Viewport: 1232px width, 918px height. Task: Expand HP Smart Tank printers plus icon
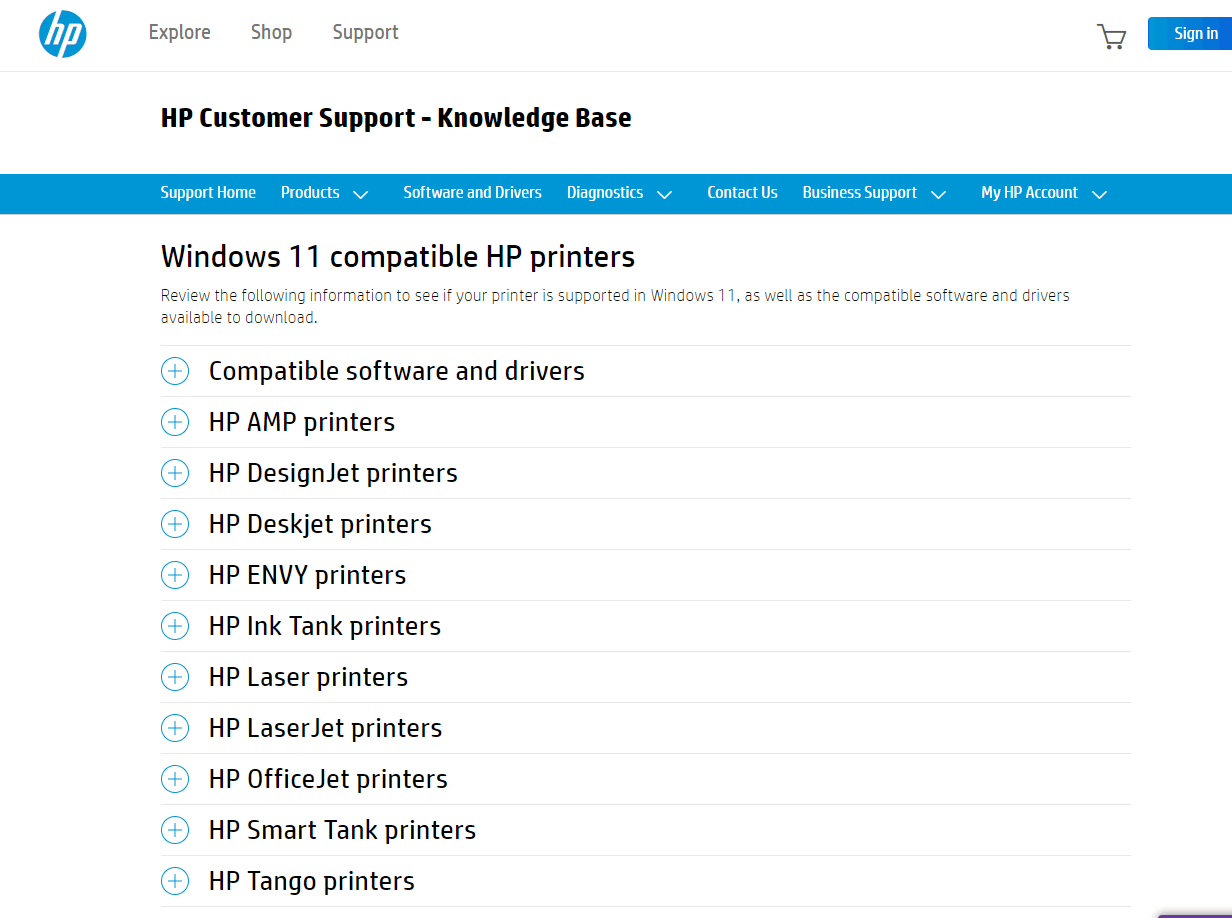tap(175, 830)
